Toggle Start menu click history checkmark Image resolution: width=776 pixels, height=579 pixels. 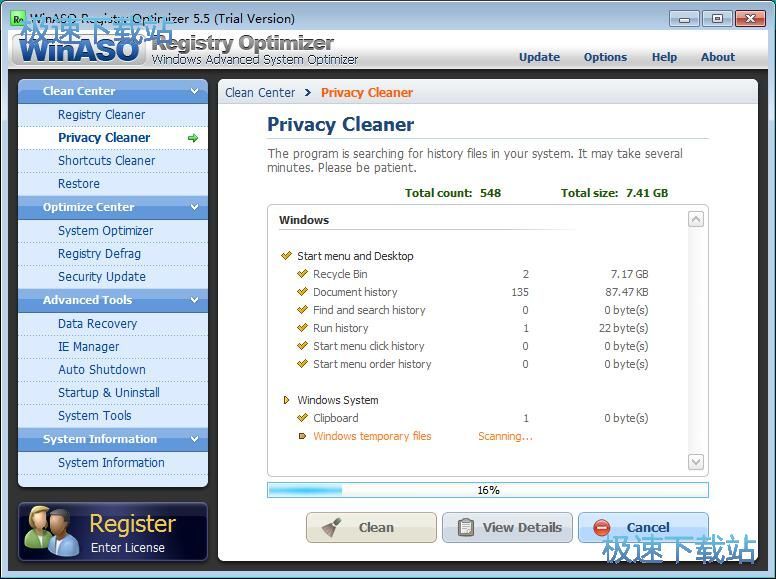(302, 346)
